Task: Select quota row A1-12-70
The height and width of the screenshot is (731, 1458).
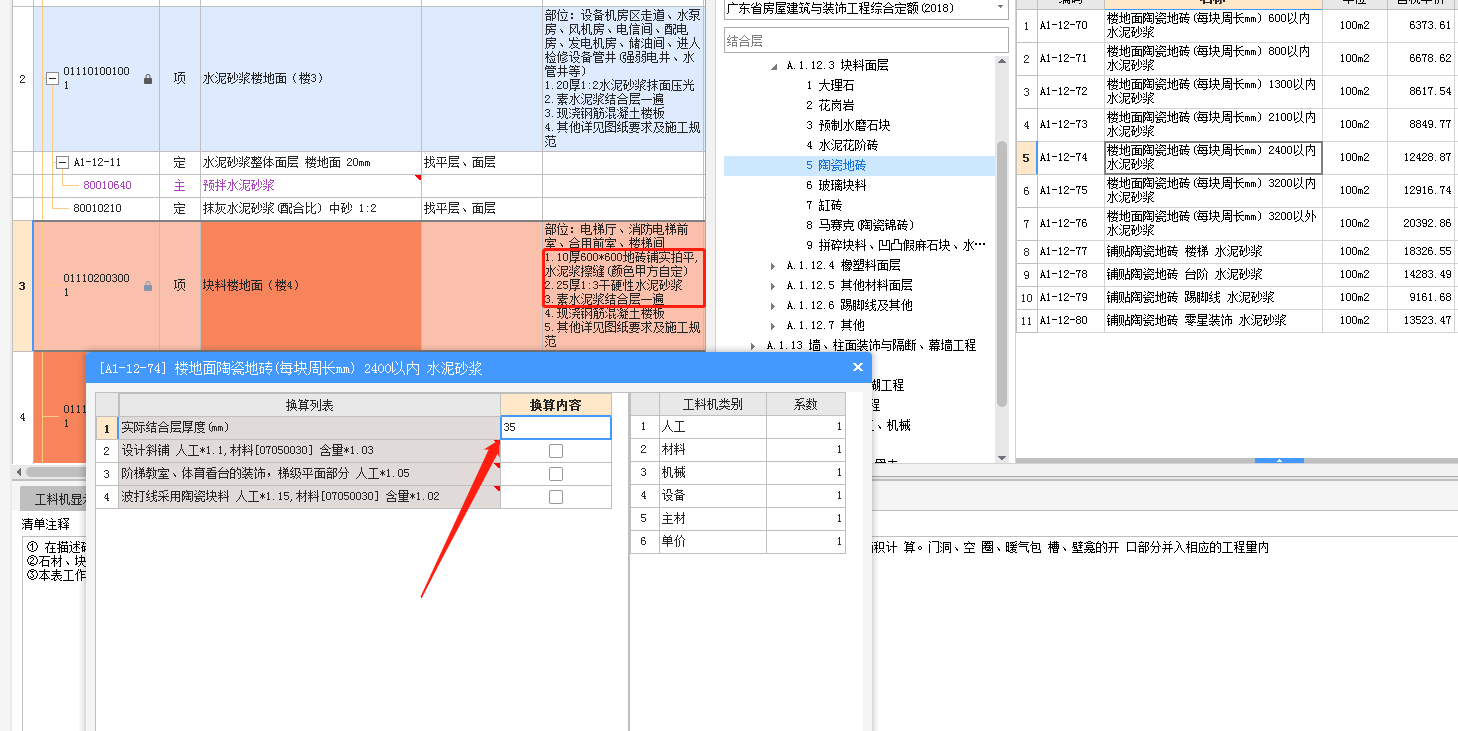Action: 1235,25
